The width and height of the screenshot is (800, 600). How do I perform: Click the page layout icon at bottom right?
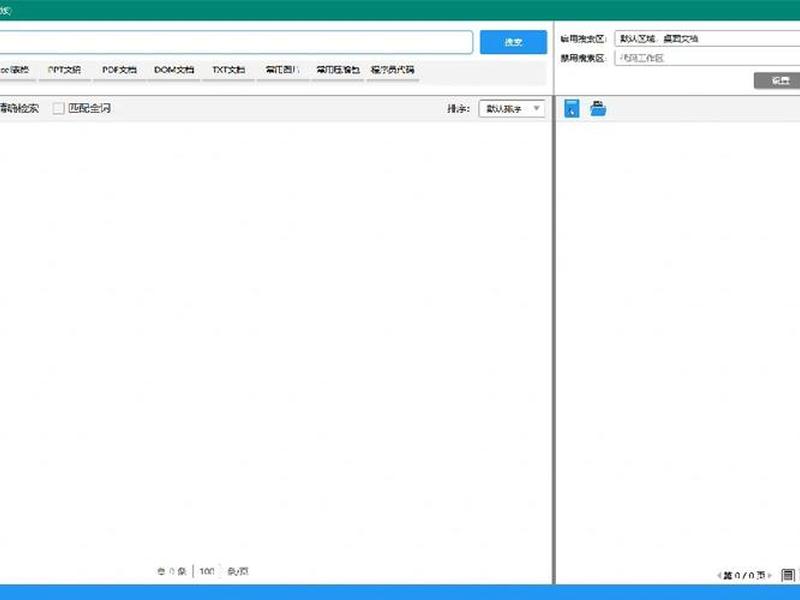[788, 576]
